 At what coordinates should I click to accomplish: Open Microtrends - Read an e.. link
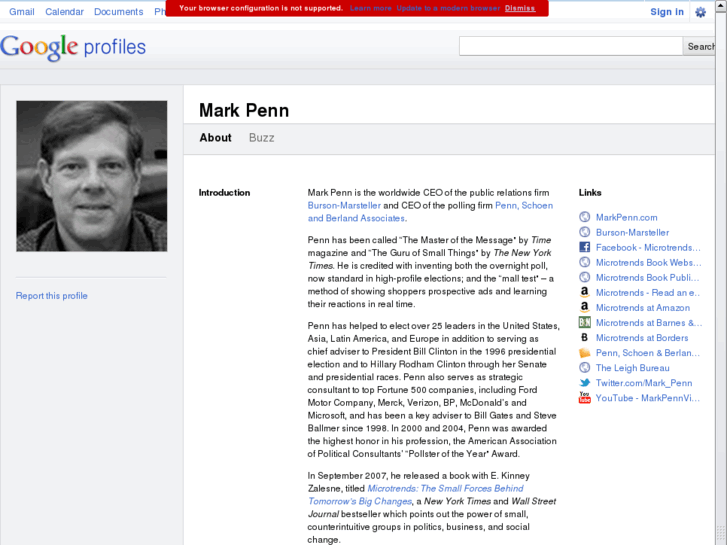[648, 293]
